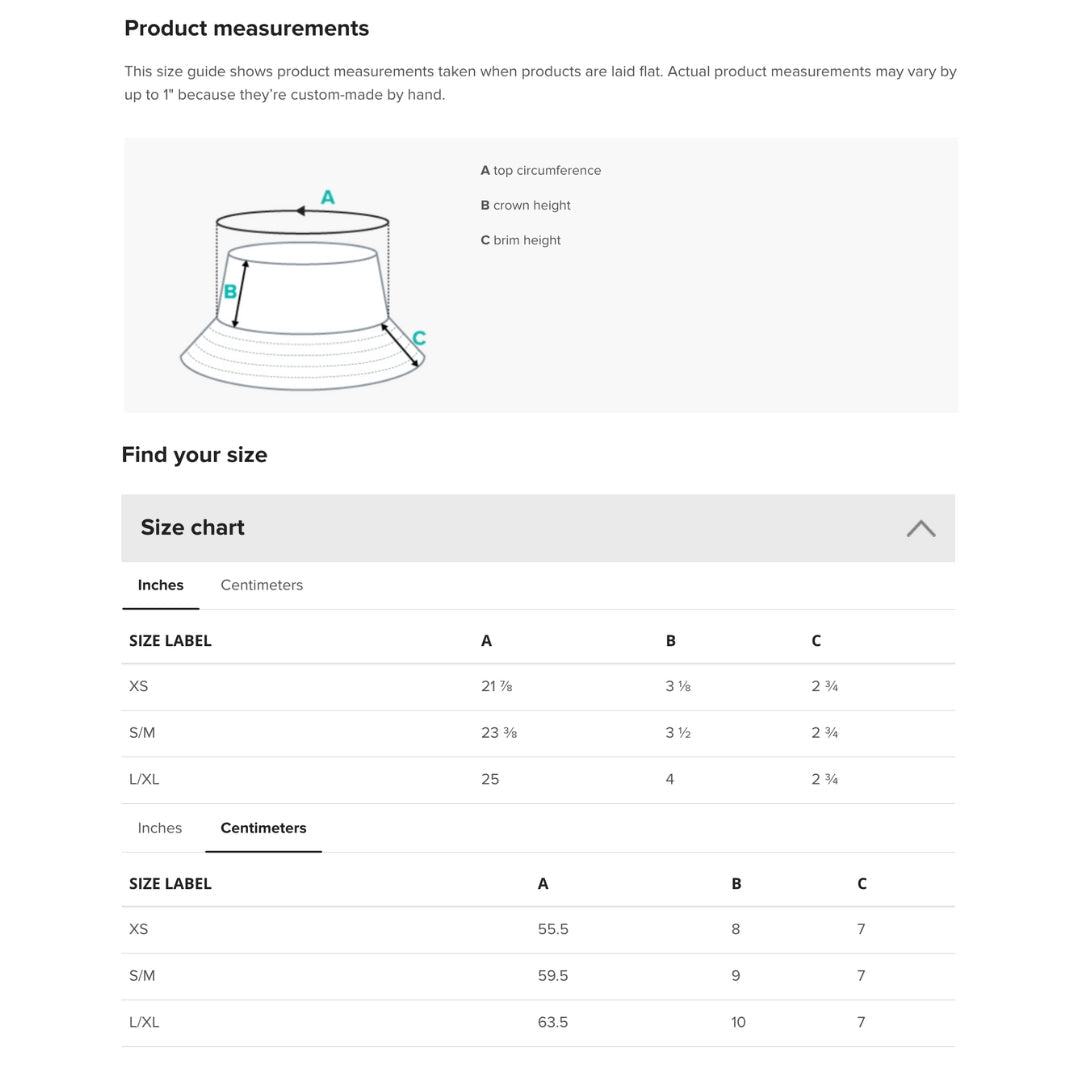Click the 25 circumference value for L/XL

[x=490, y=779]
